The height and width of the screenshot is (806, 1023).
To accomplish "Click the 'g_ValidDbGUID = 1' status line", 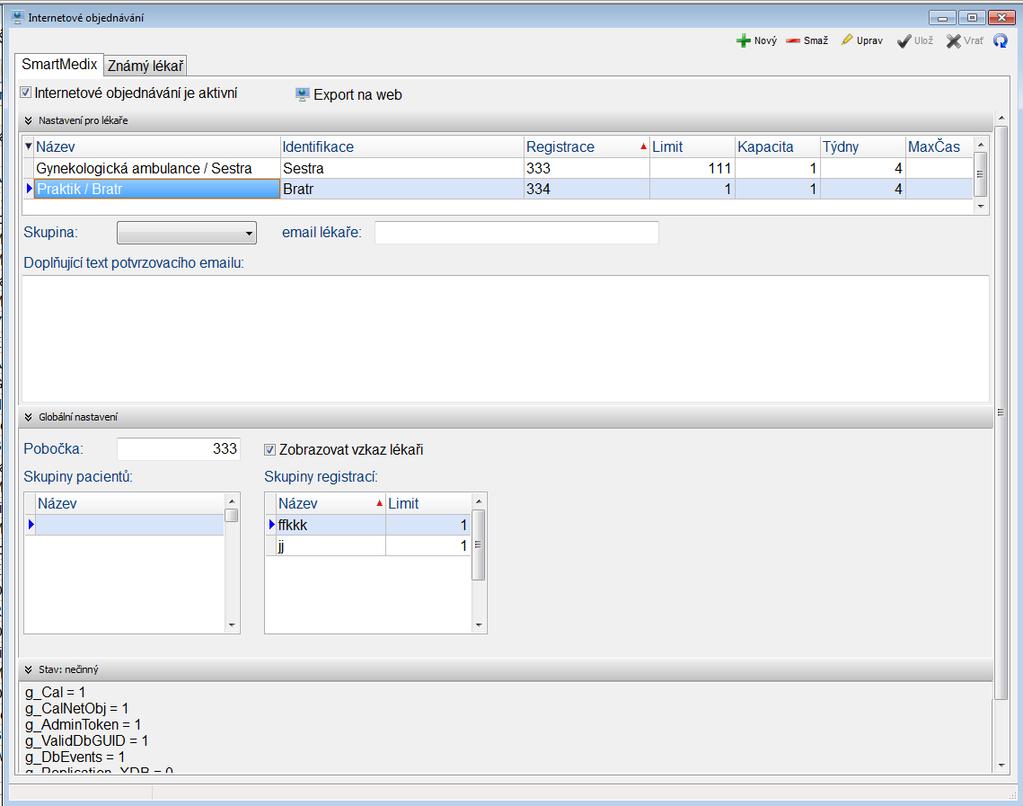I will tap(87, 741).
